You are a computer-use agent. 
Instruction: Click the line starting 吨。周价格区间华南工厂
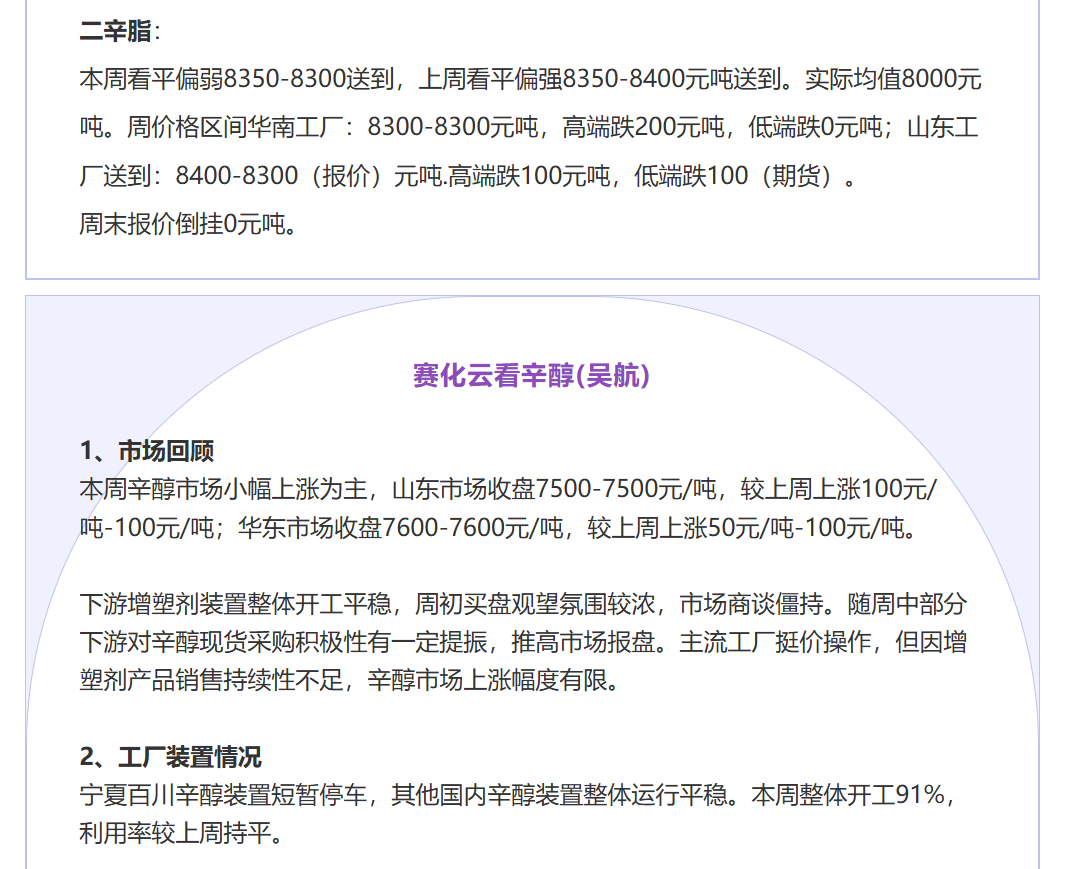coord(529,128)
